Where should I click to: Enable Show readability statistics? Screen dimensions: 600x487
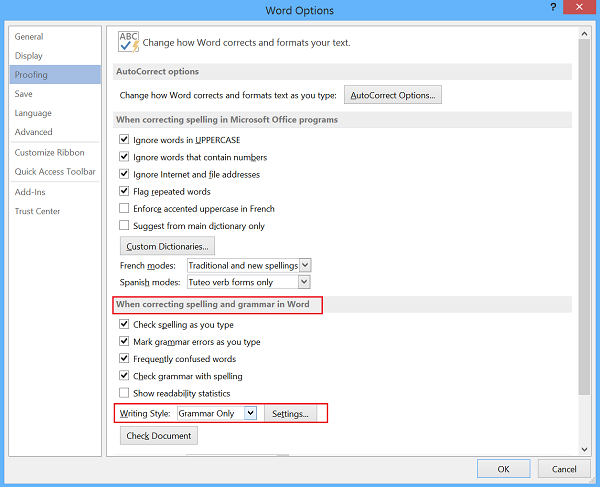(124, 393)
